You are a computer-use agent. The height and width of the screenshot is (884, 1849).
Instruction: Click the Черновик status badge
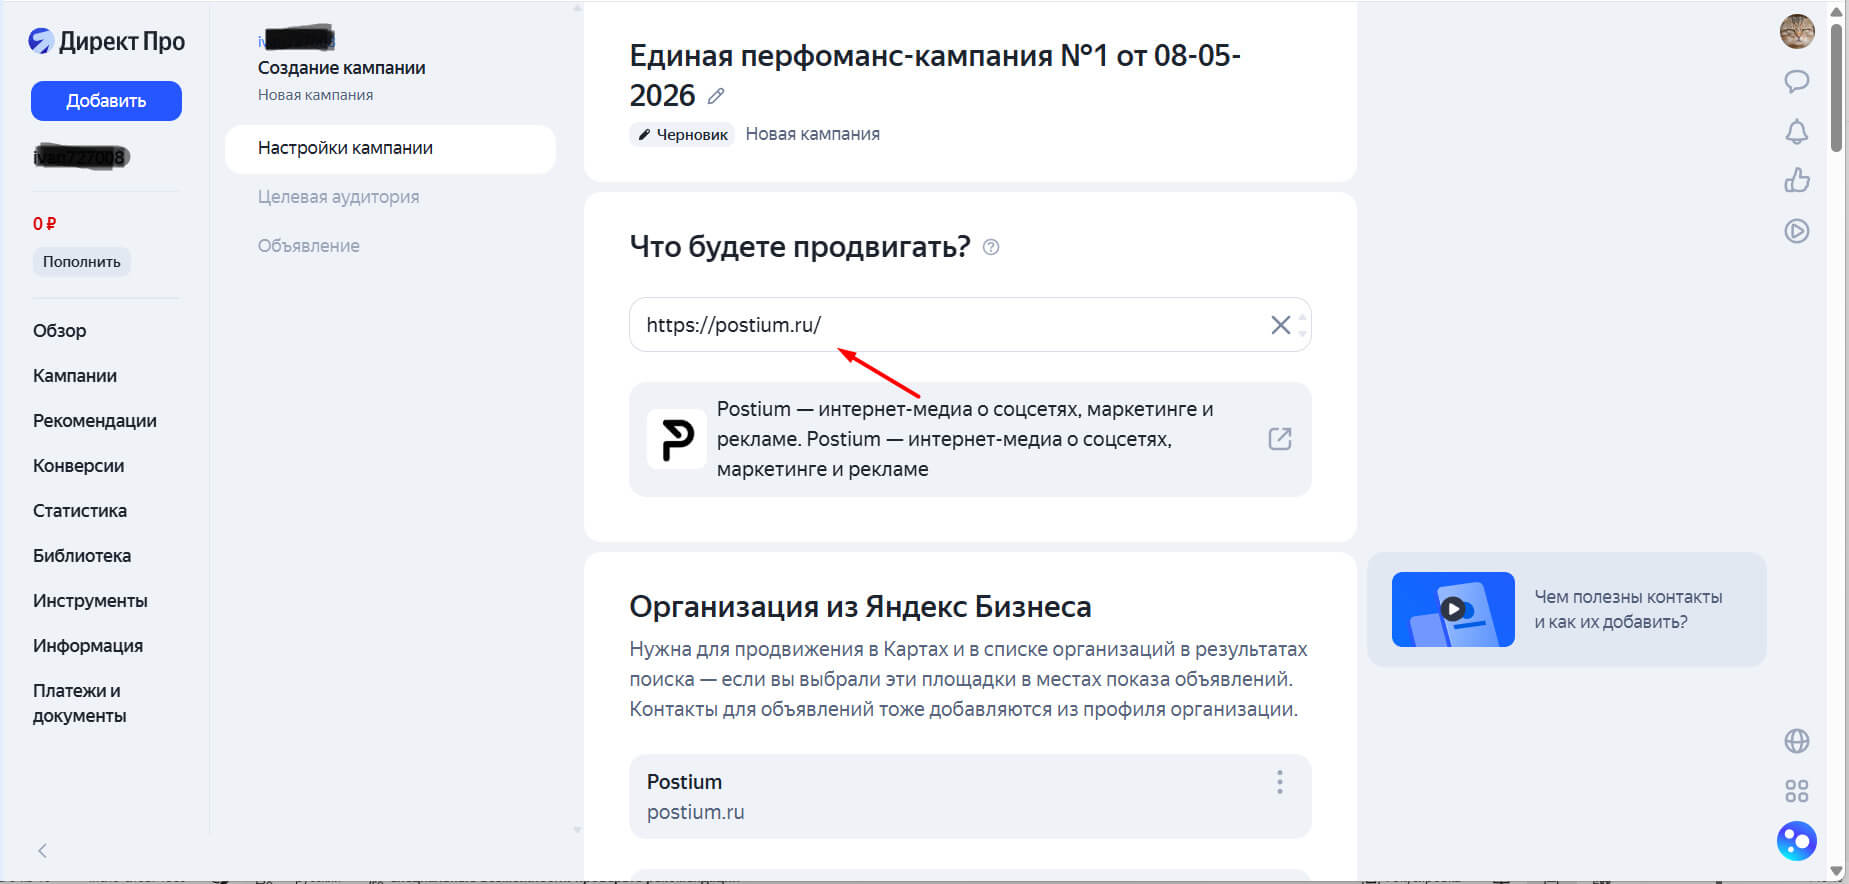point(682,134)
